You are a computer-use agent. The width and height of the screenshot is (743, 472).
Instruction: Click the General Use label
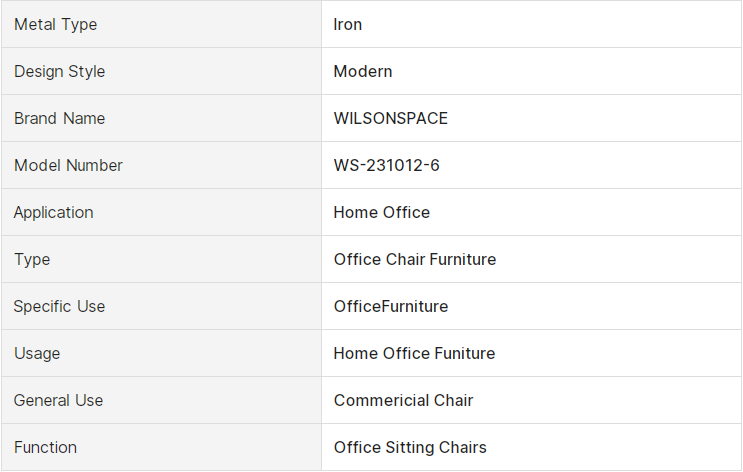(x=58, y=400)
